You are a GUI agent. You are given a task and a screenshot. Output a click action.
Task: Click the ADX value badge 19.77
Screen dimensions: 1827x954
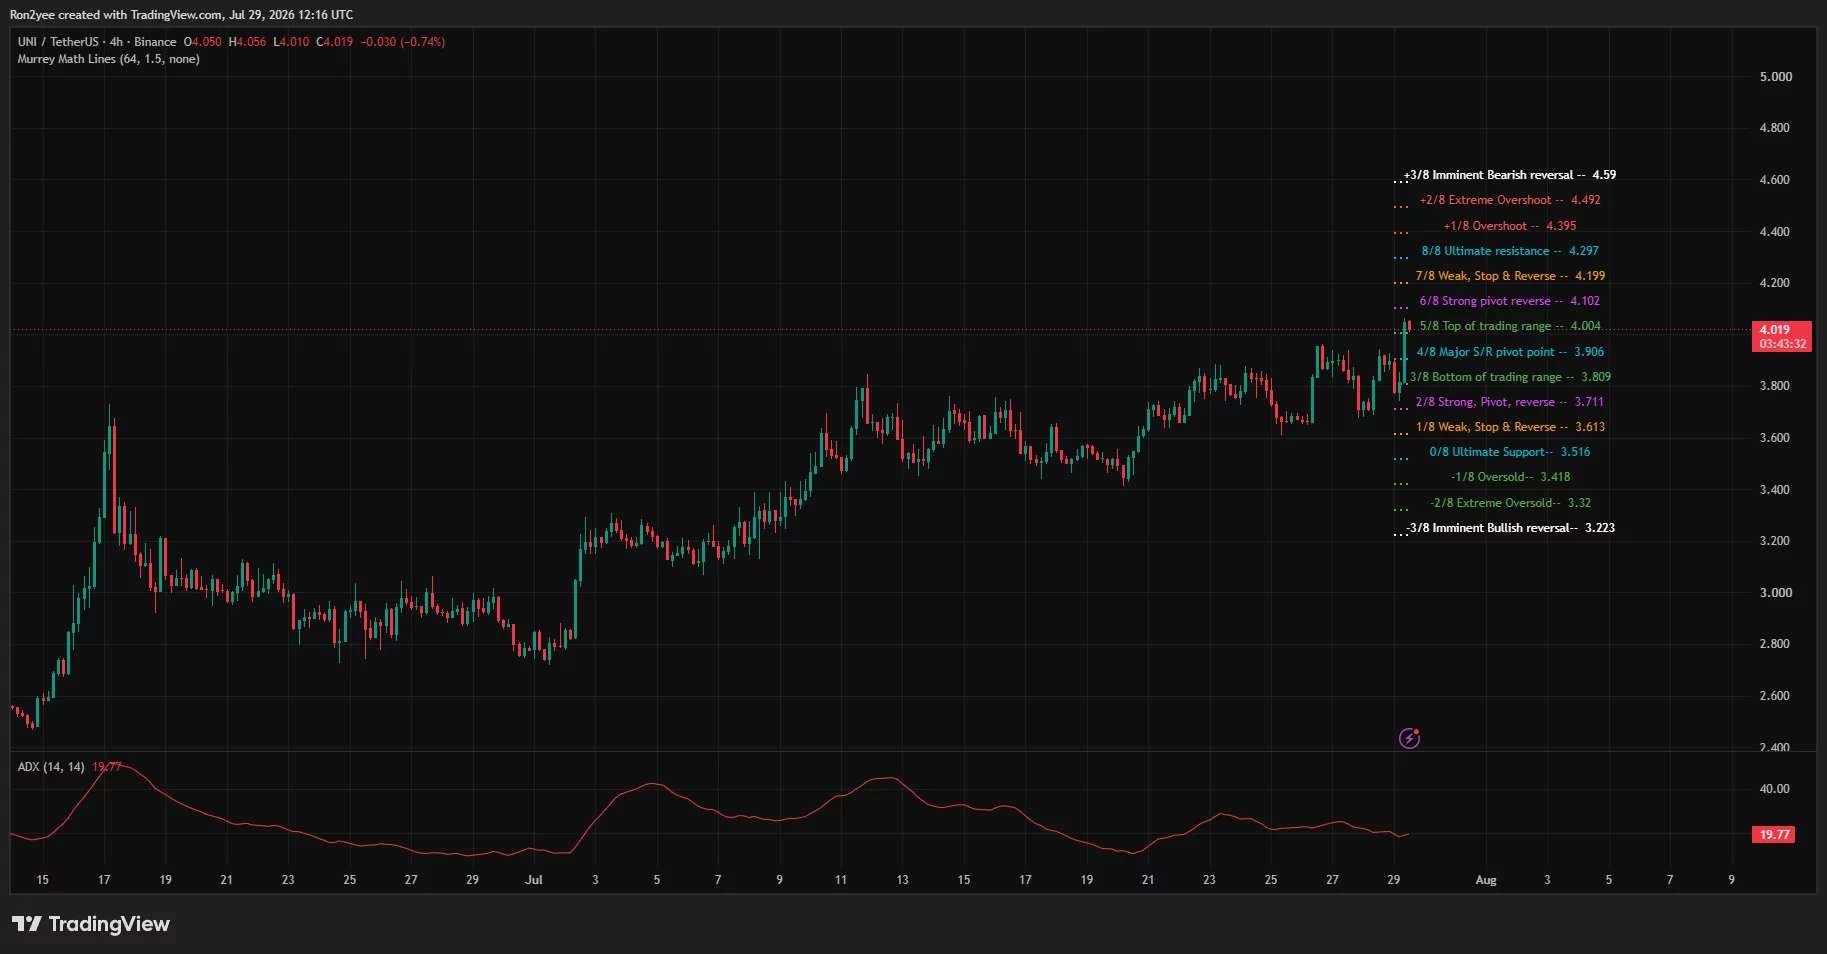1775,834
